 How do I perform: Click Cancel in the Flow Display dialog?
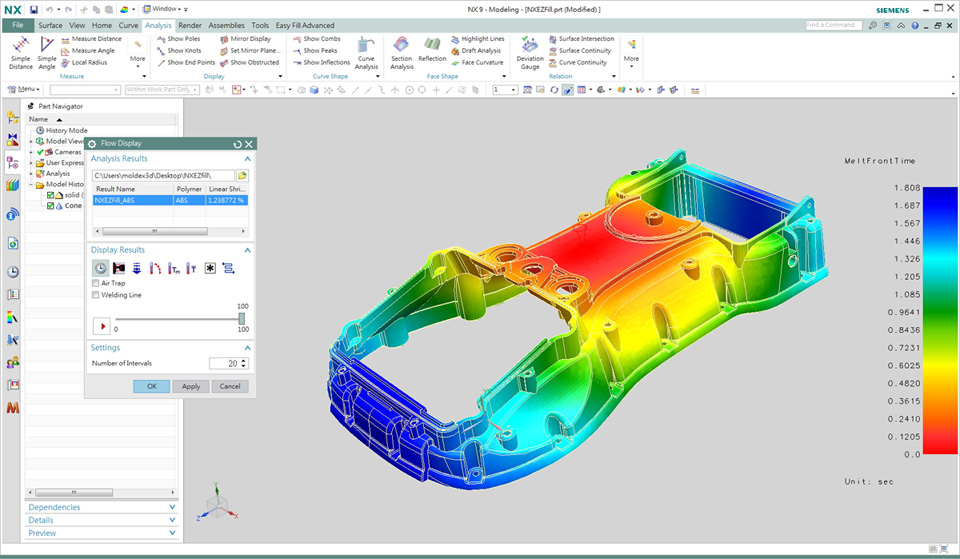click(x=230, y=386)
